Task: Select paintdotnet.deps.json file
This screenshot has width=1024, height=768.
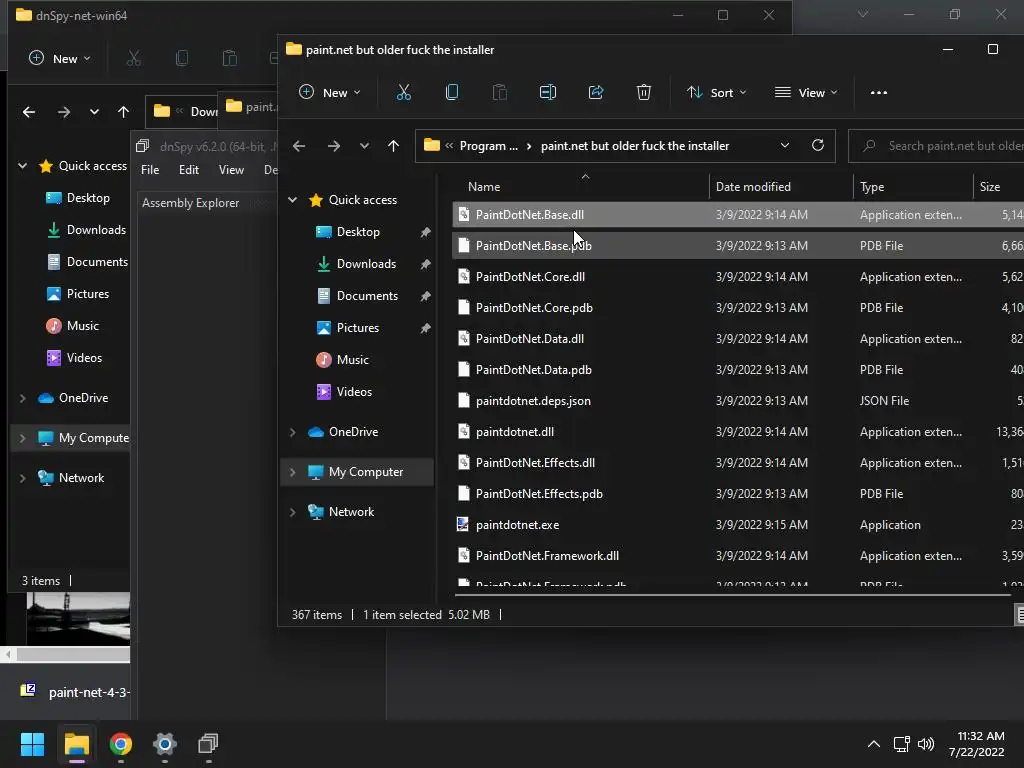Action: click(x=738, y=401)
